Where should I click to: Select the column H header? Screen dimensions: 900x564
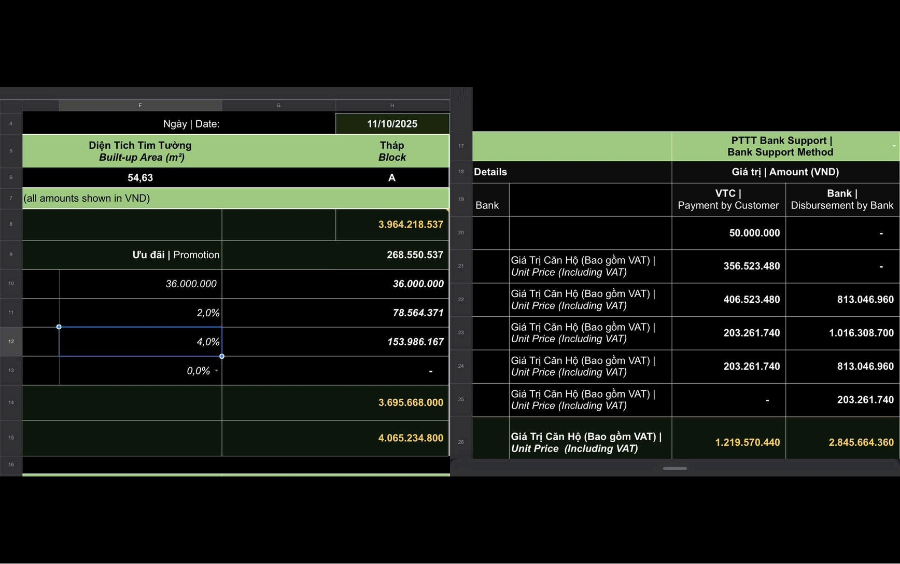391,105
